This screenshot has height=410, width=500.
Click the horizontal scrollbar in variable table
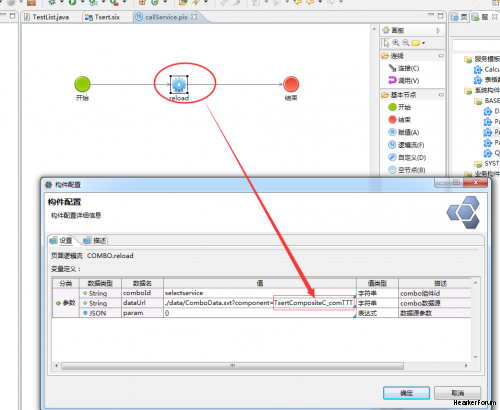point(233,366)
